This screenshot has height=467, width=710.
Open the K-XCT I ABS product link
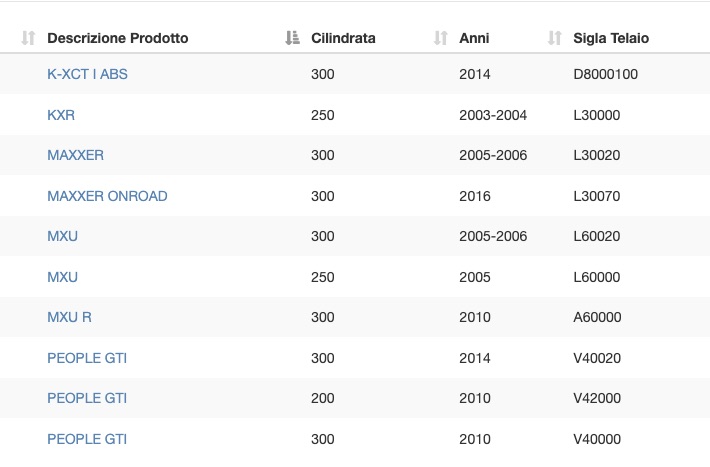(x=87, y=74)
